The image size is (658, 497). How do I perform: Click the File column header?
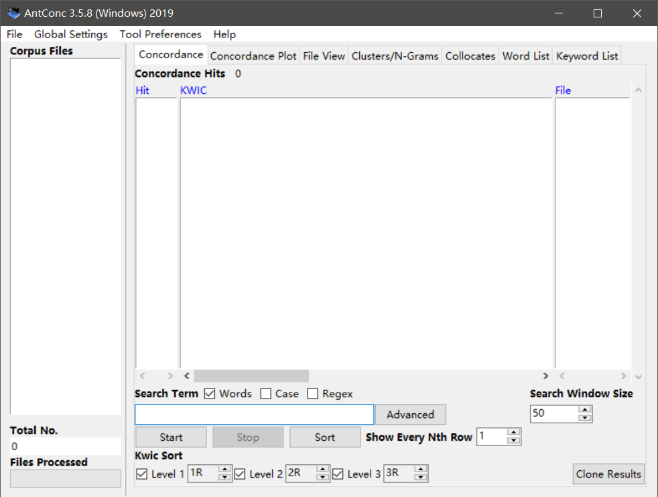[x=563, y=90]
